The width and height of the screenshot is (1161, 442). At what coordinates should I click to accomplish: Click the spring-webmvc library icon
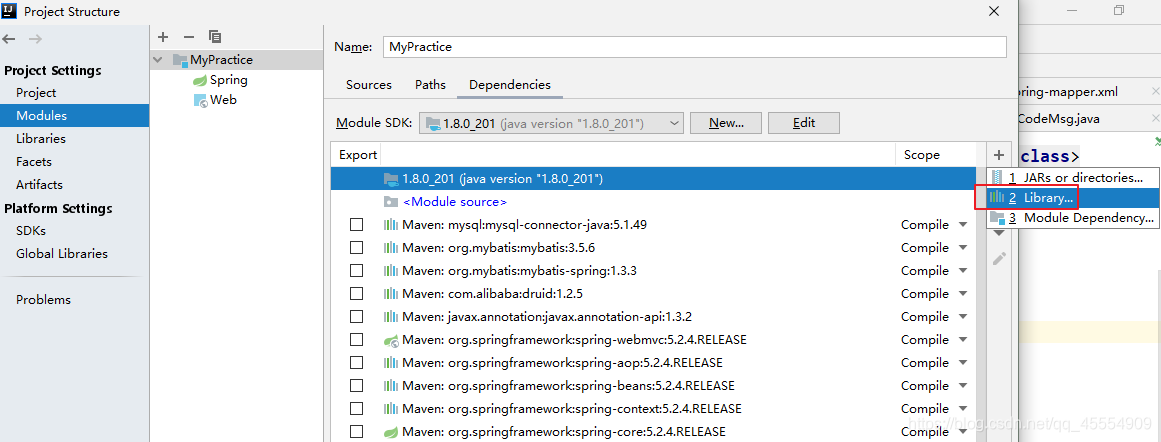(x=391, y=341)
